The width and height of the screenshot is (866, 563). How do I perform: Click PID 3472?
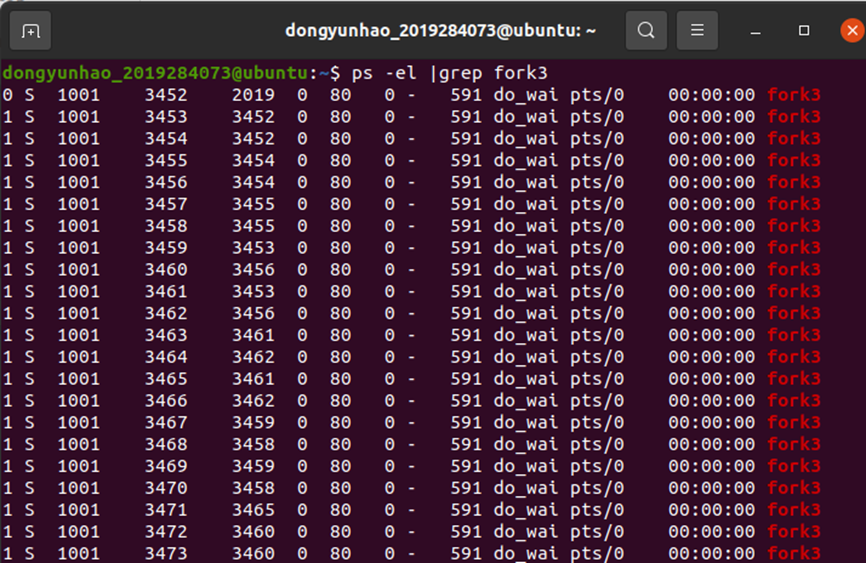tap(166, 532)
